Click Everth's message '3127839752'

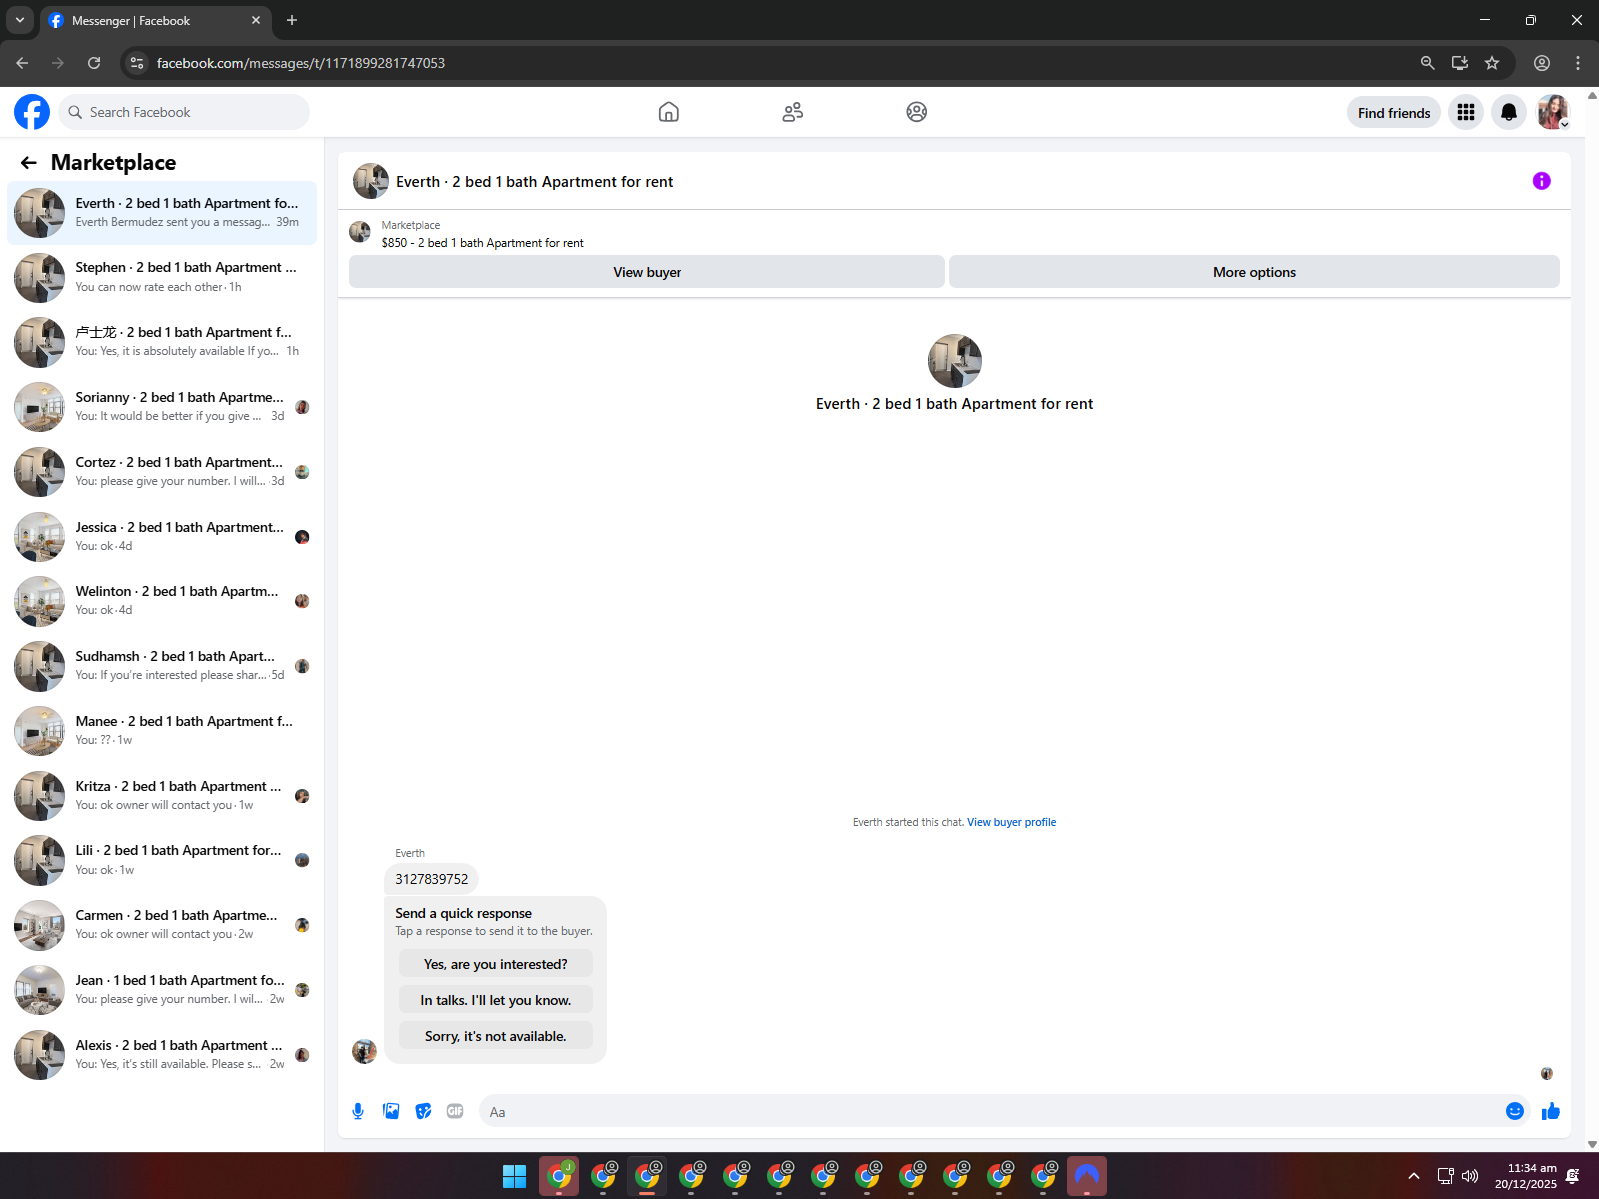point(431,879)
